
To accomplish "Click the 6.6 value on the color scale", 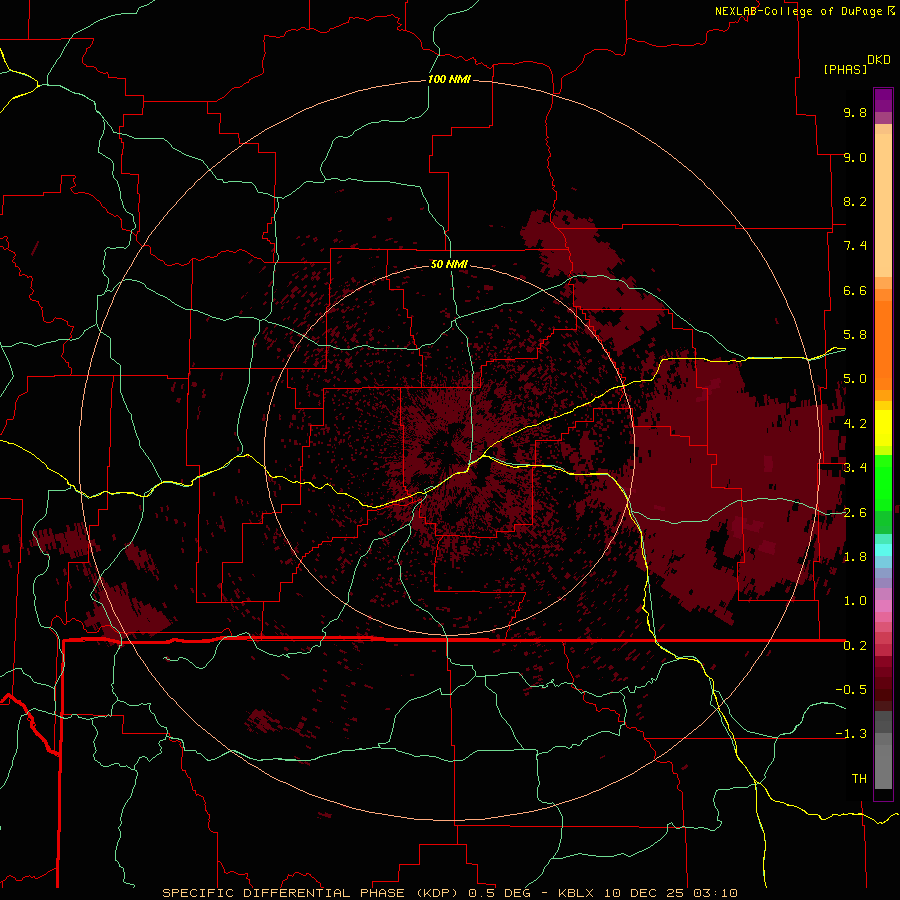I will [x=855, y=290].
